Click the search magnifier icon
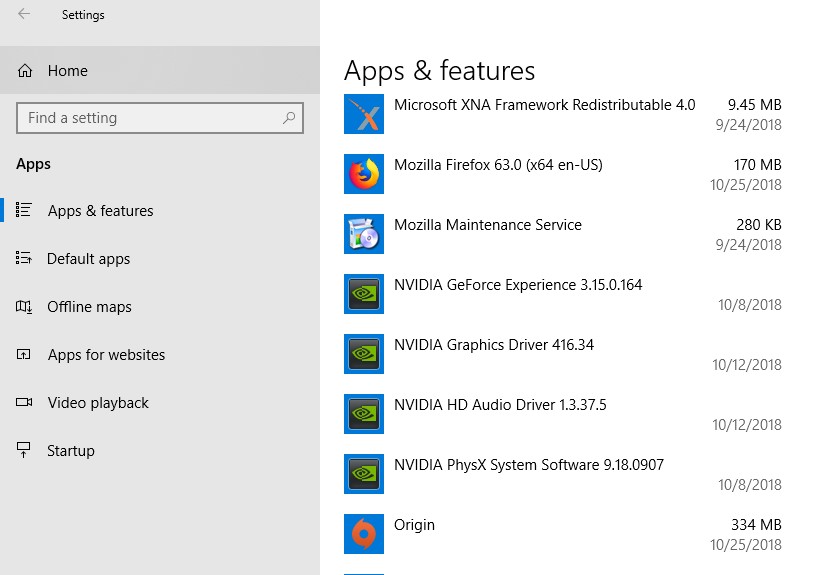The height and width of the screenshot is (575, 831). pos(289,118)
